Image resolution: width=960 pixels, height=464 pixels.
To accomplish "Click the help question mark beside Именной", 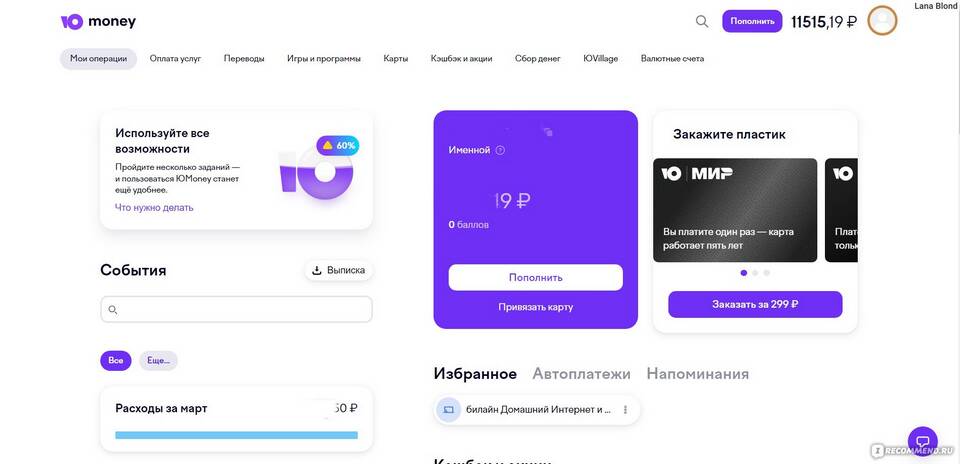I will coord(500,150).
